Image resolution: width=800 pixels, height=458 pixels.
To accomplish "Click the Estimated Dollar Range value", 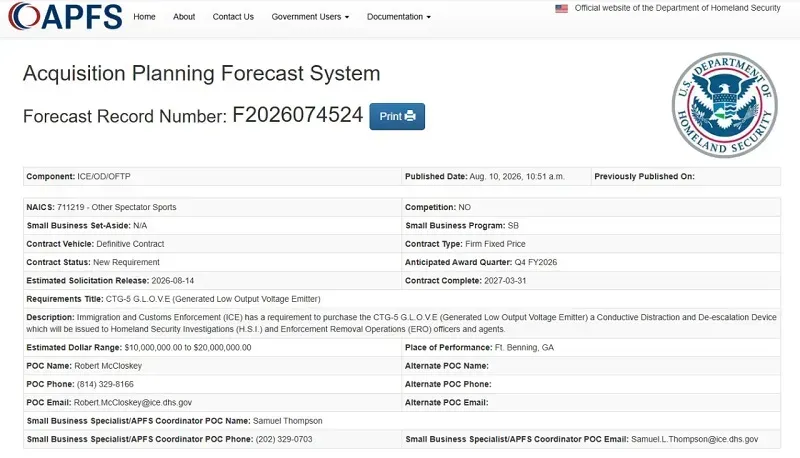I will point(188,347).
